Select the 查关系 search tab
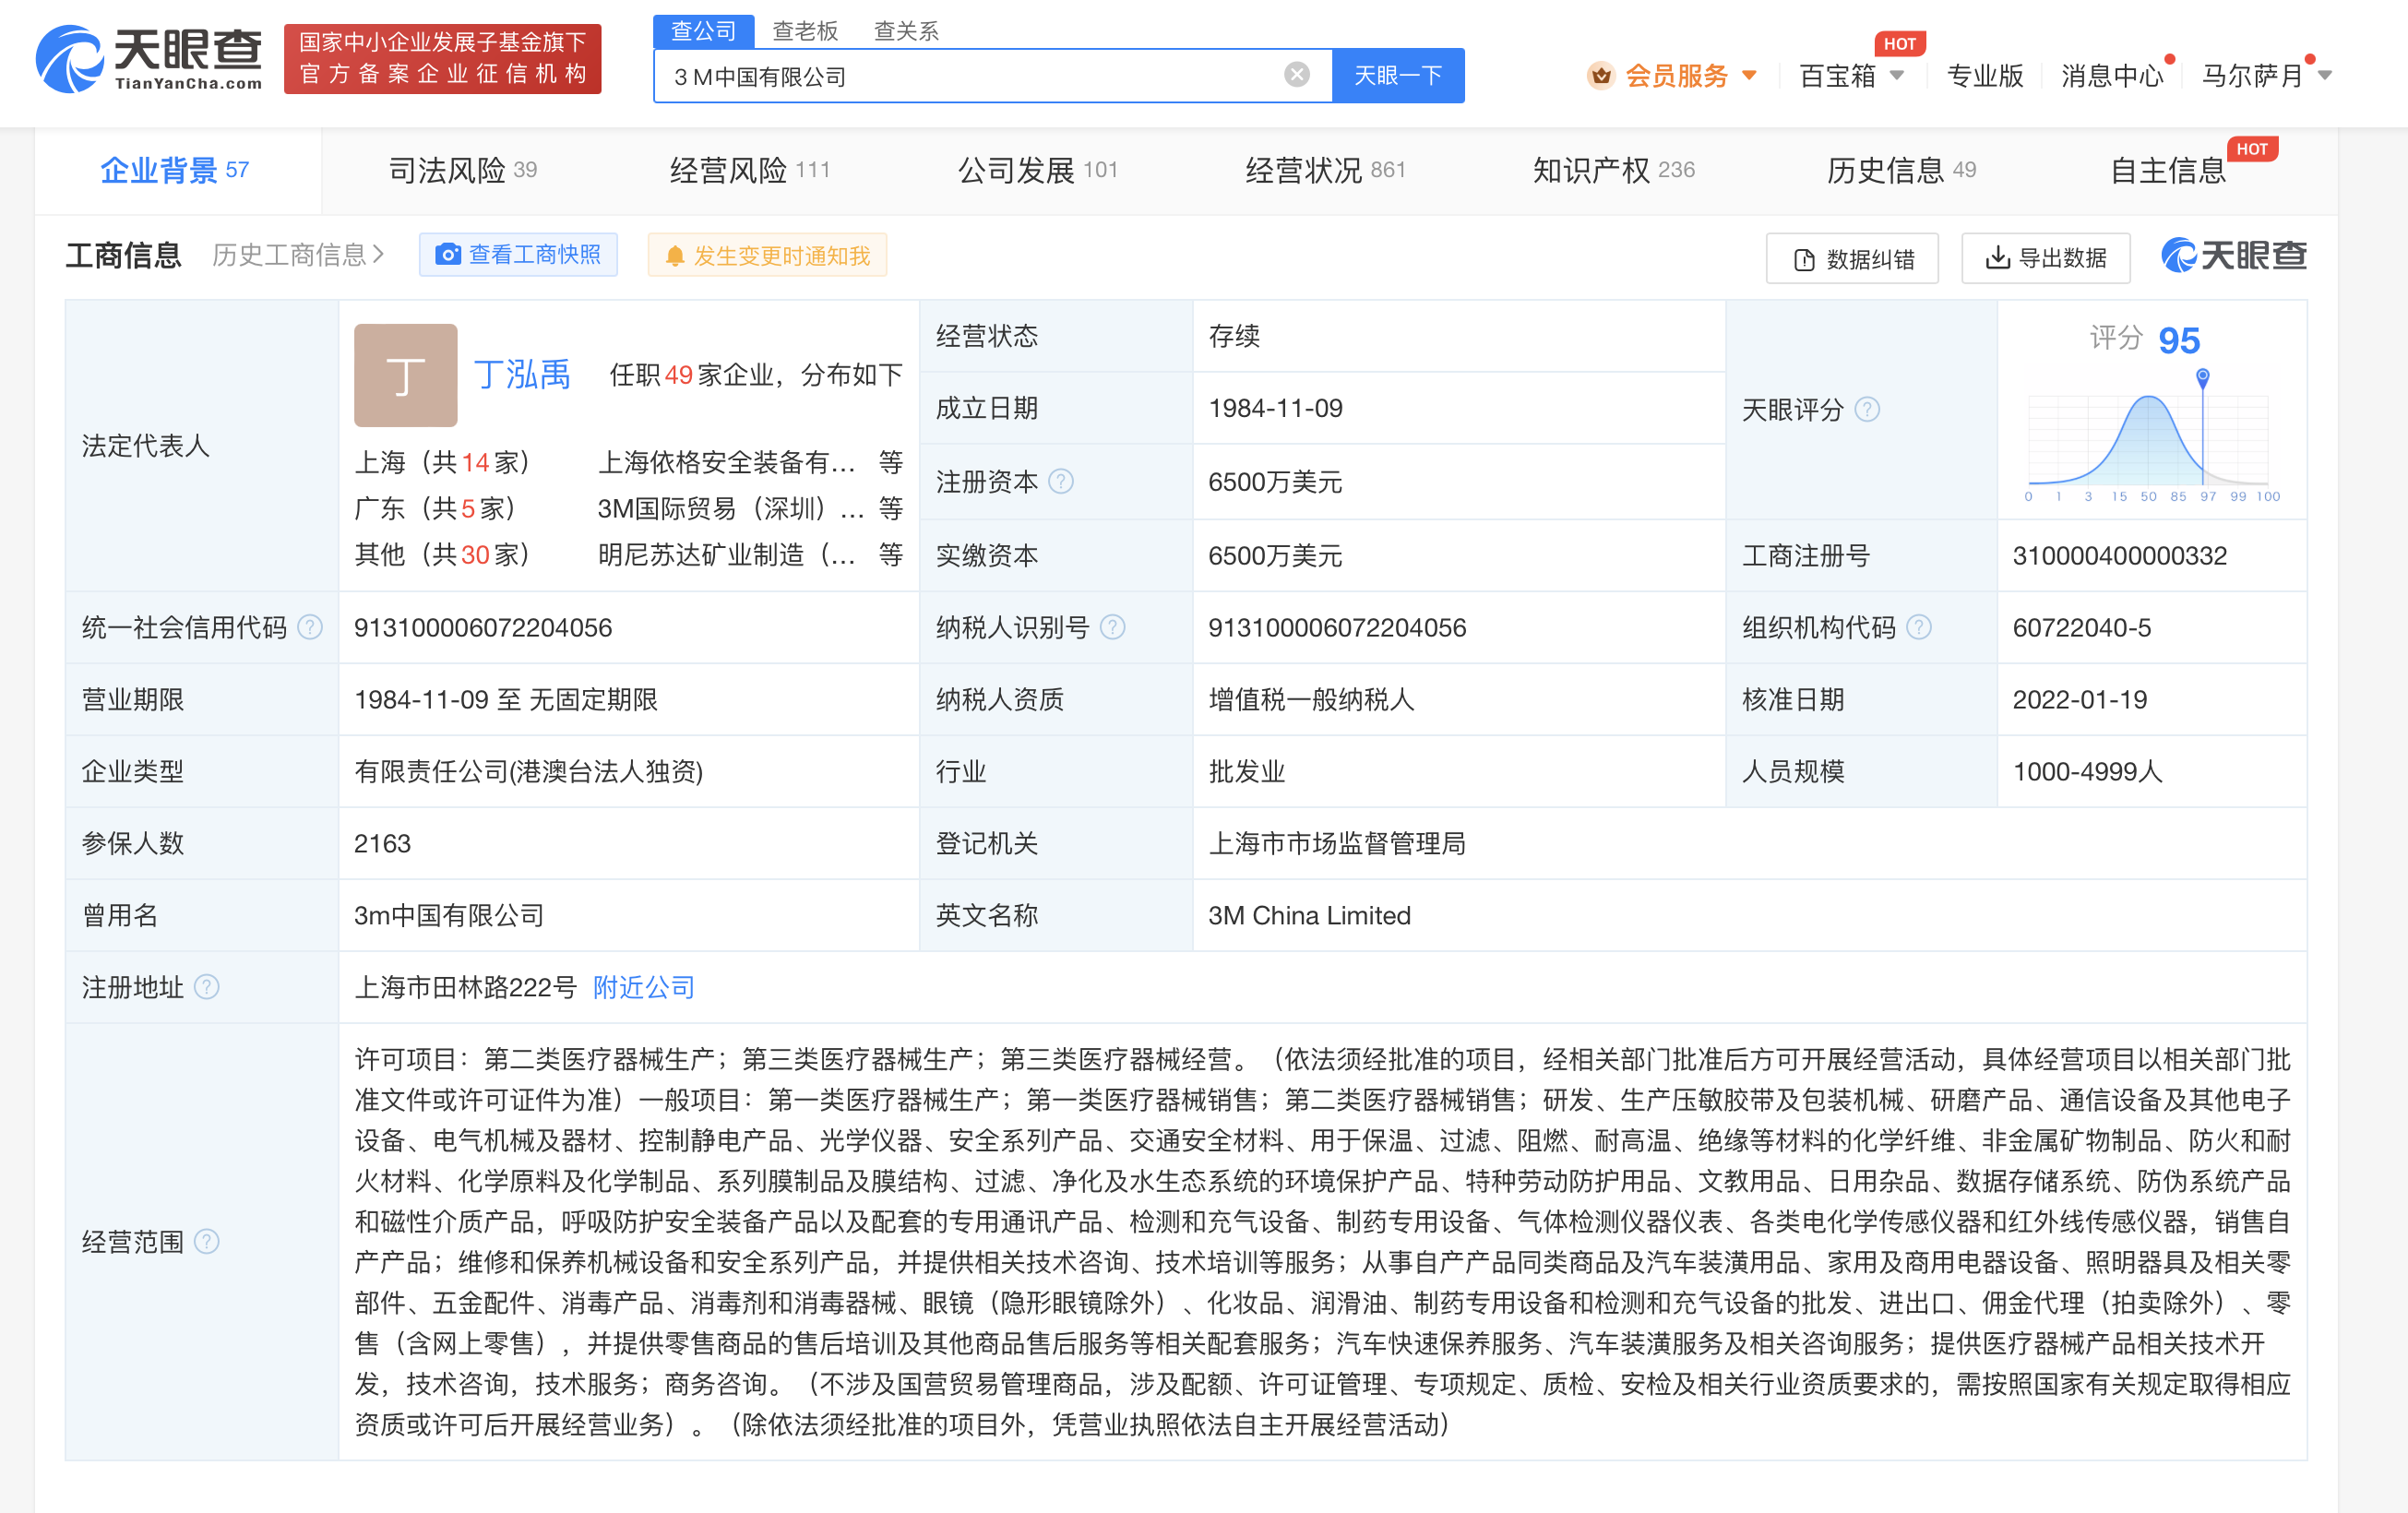The width and height of the screenshot is (2408, 1513). 906,31
